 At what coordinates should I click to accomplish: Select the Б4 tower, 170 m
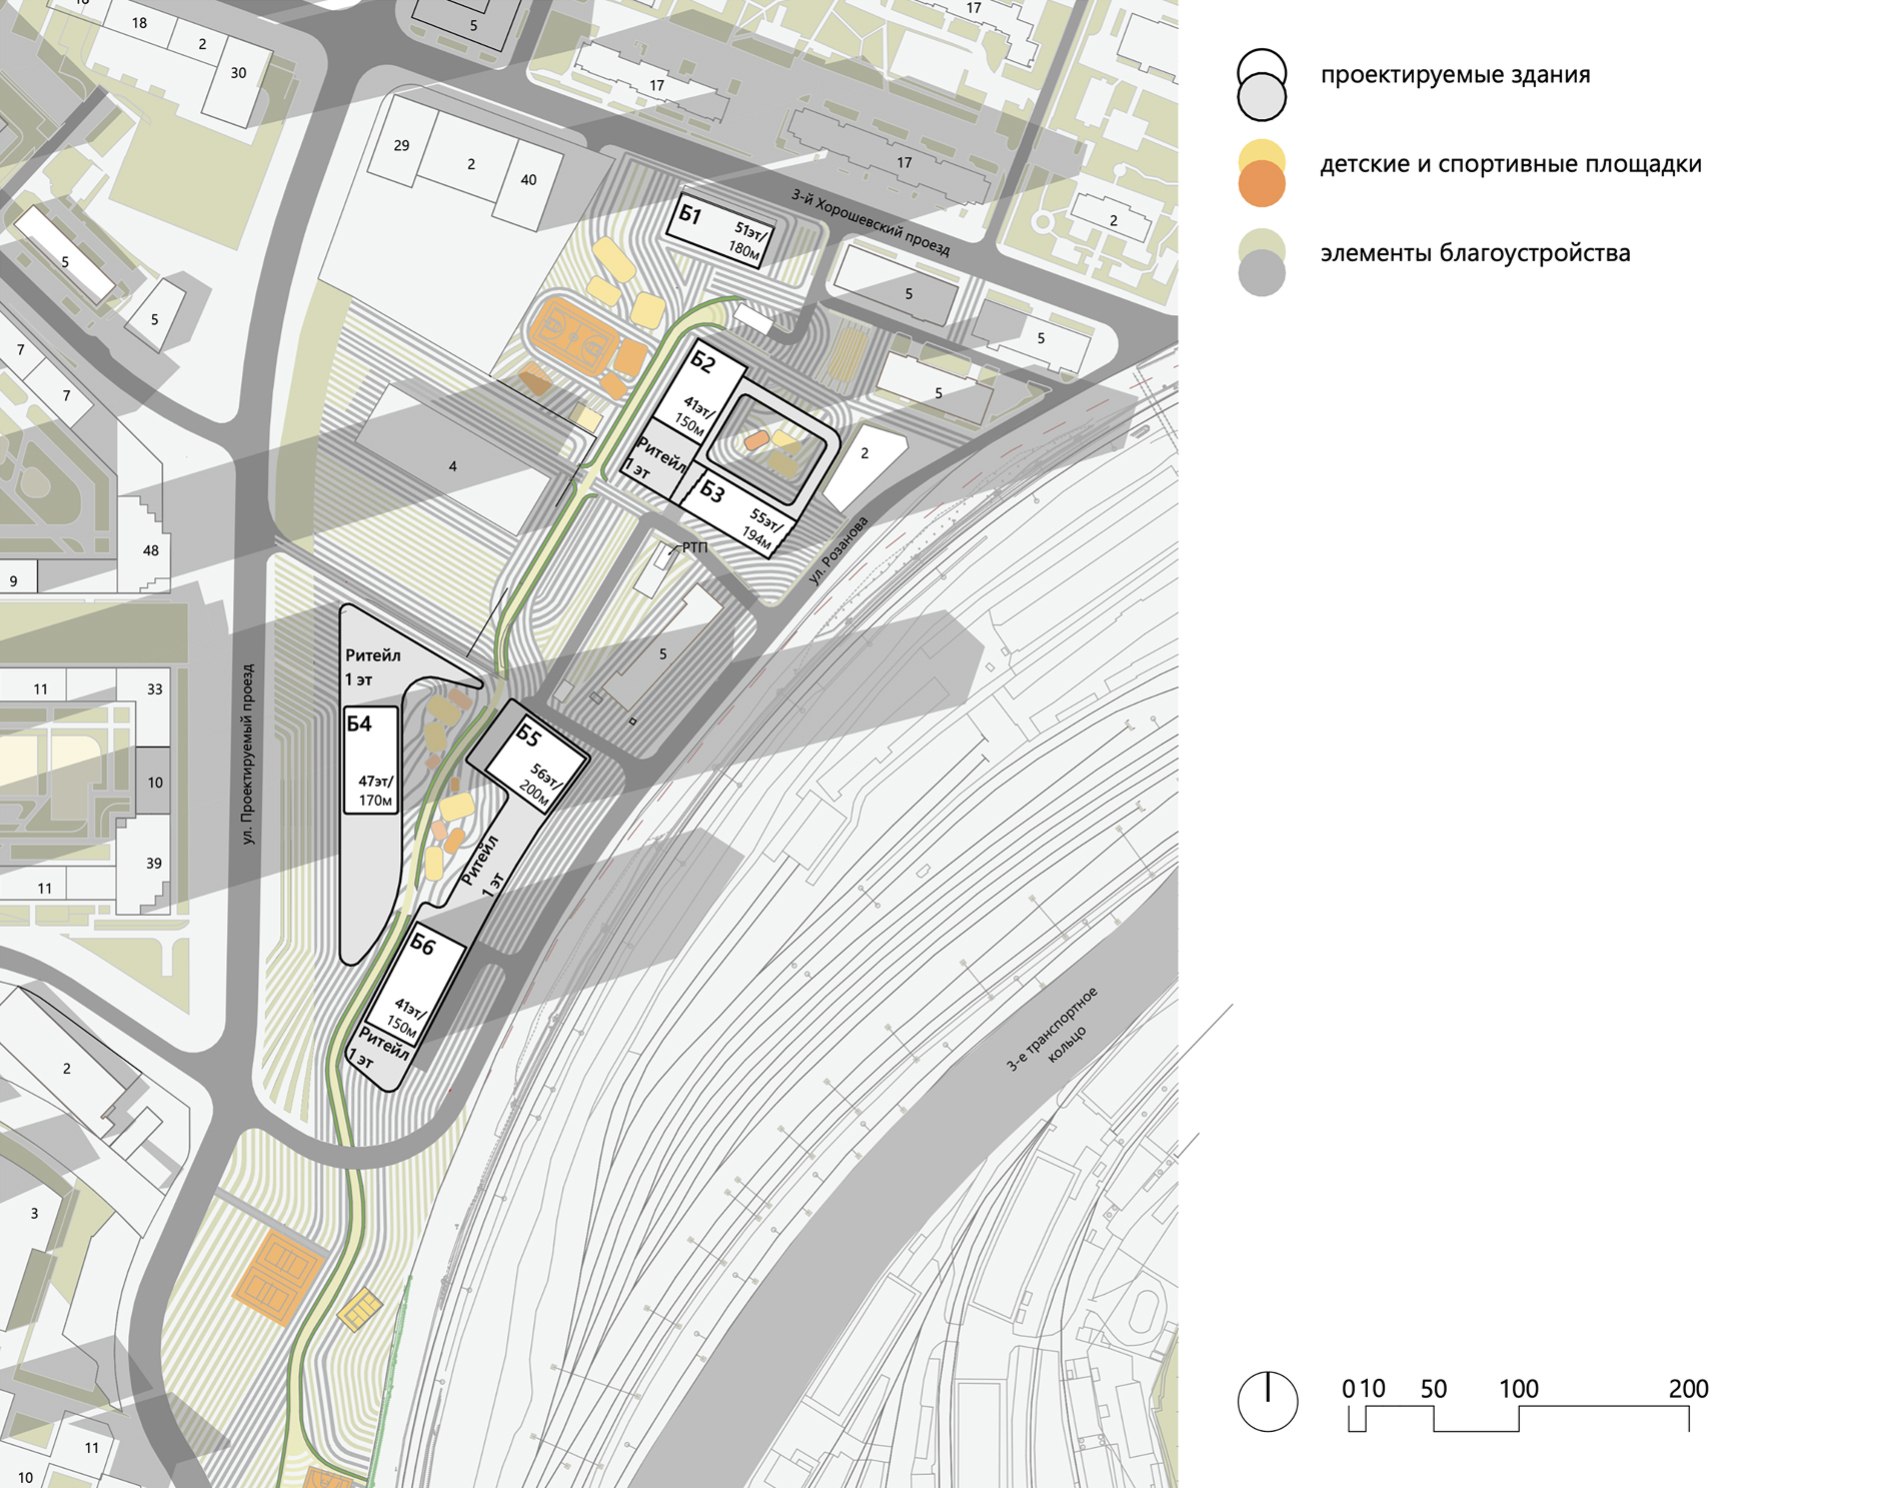click(x=371, y=760)
